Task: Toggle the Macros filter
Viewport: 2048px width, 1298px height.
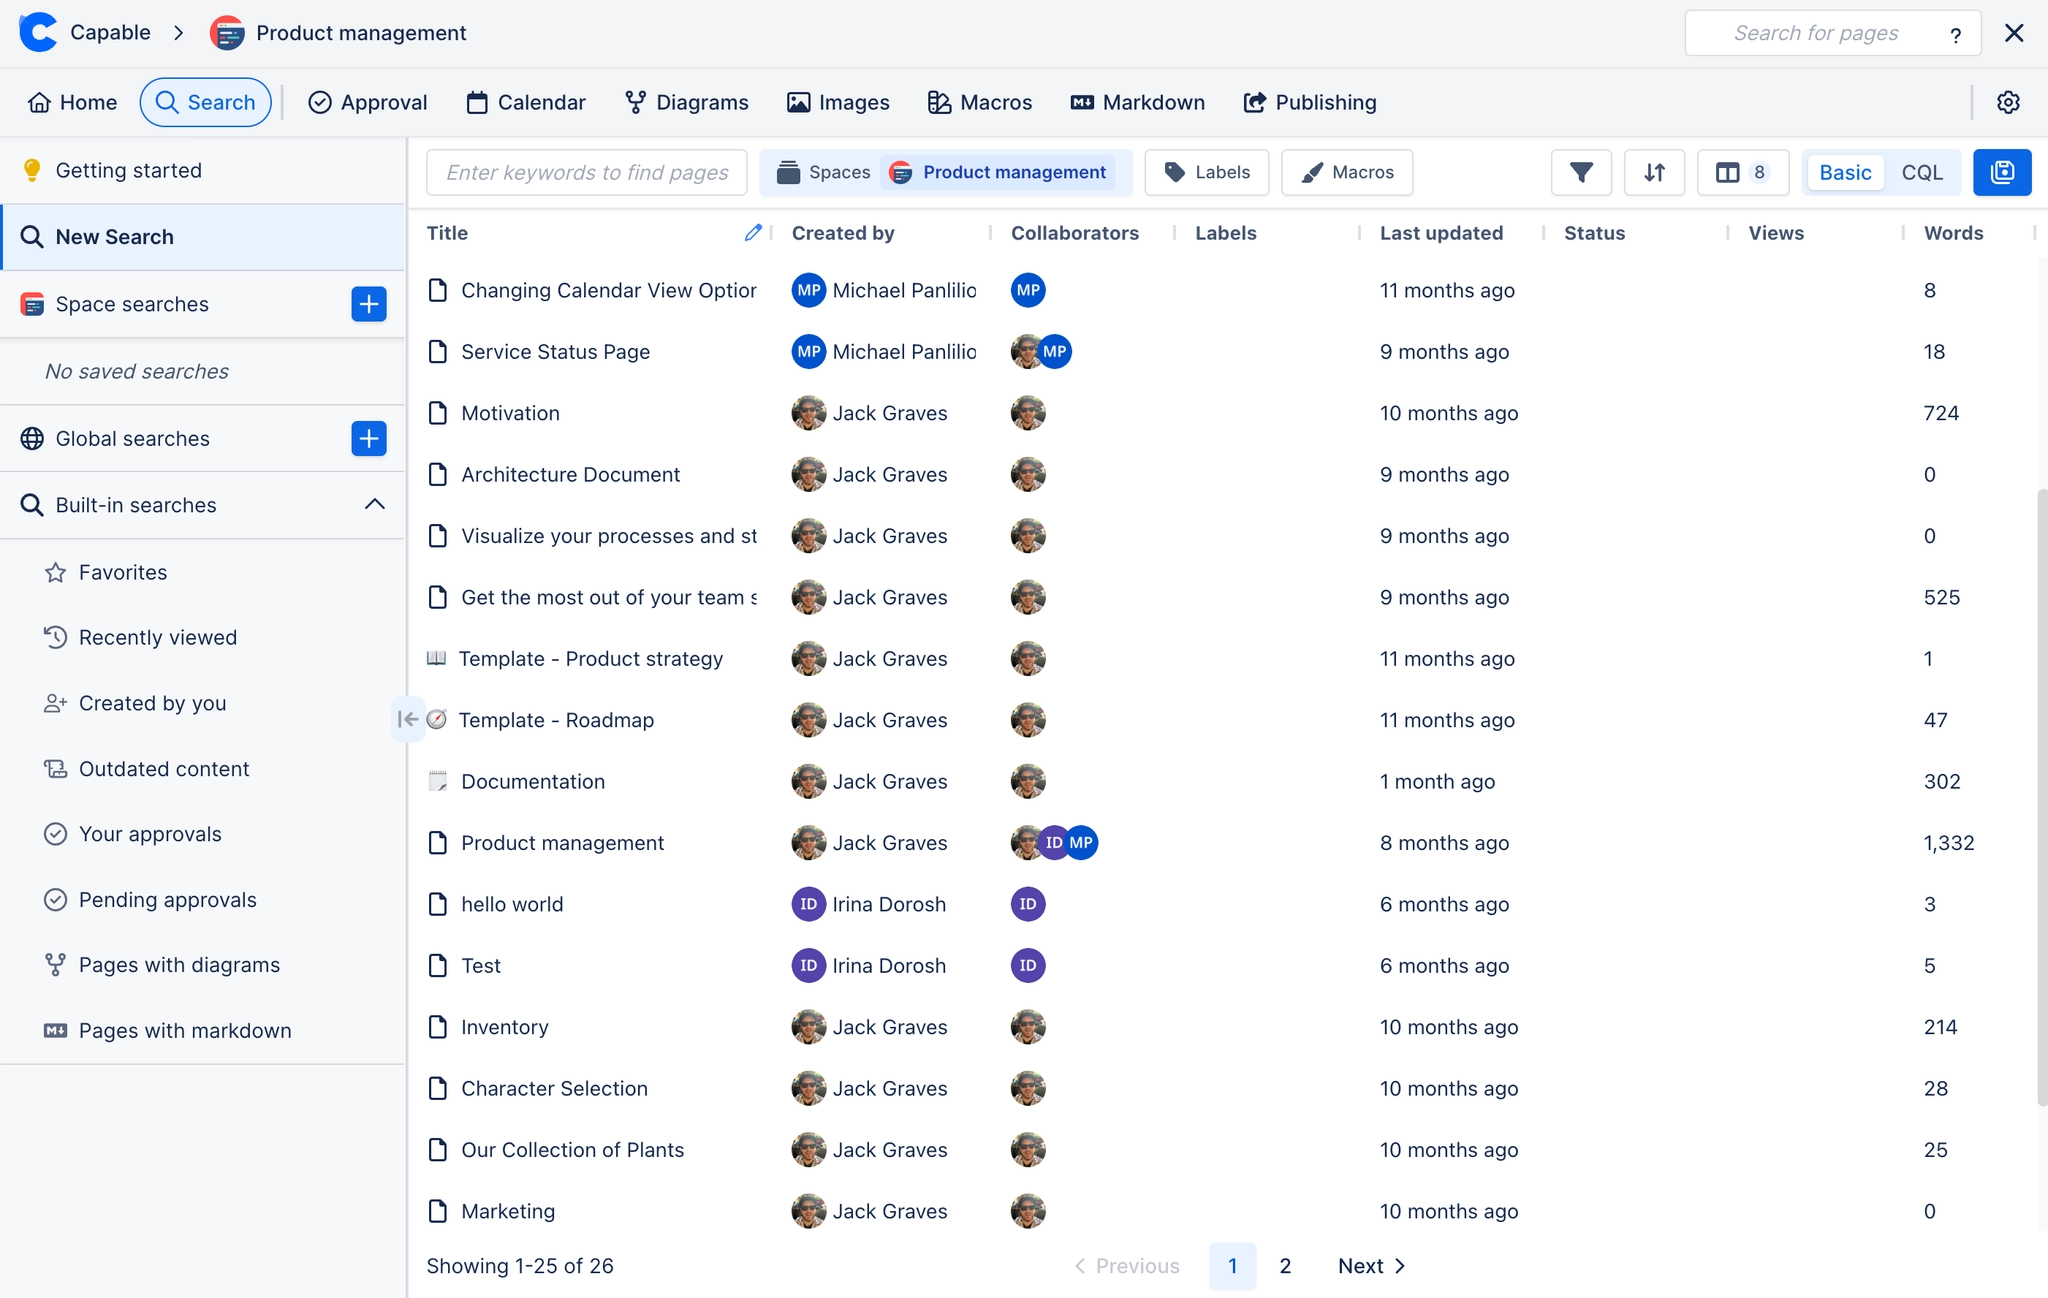Action: coord(1345,172)
